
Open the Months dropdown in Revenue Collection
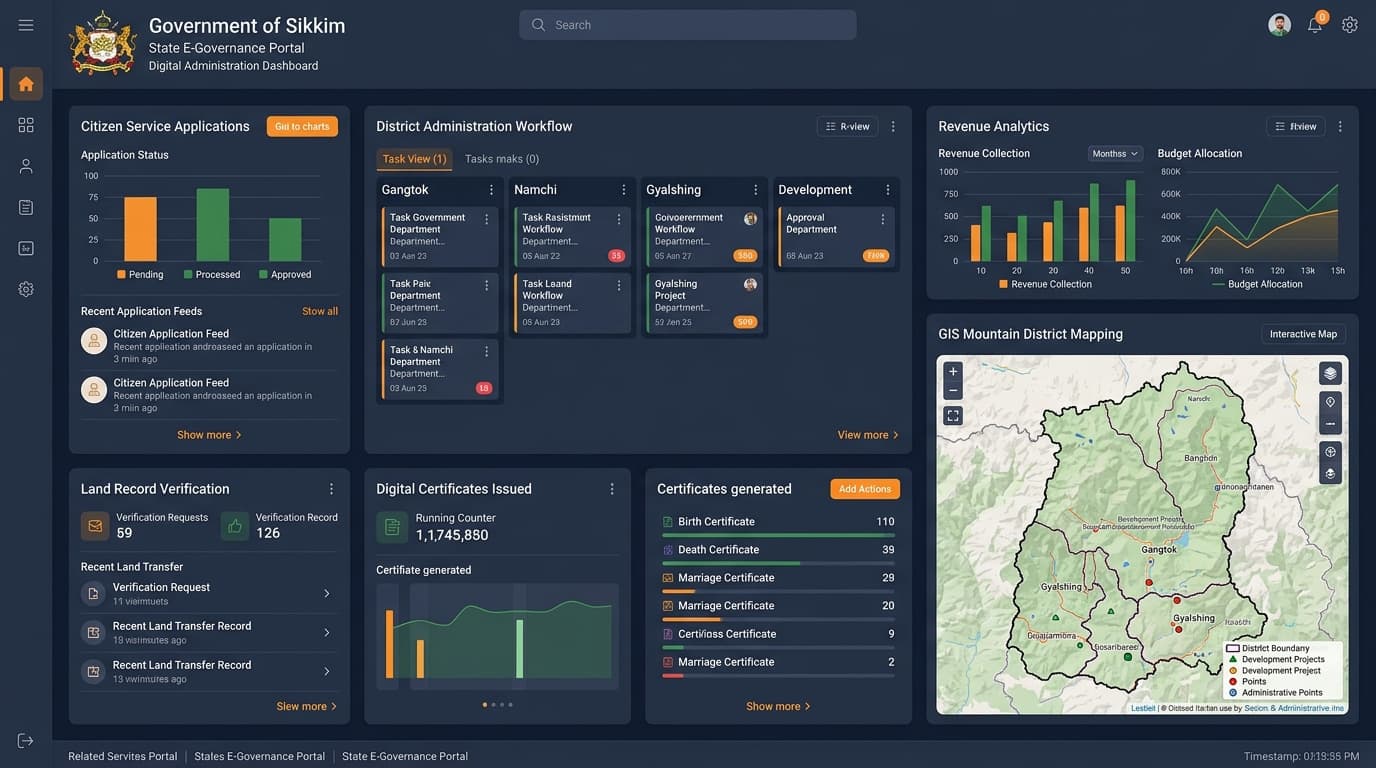[x=1115, y=154]
